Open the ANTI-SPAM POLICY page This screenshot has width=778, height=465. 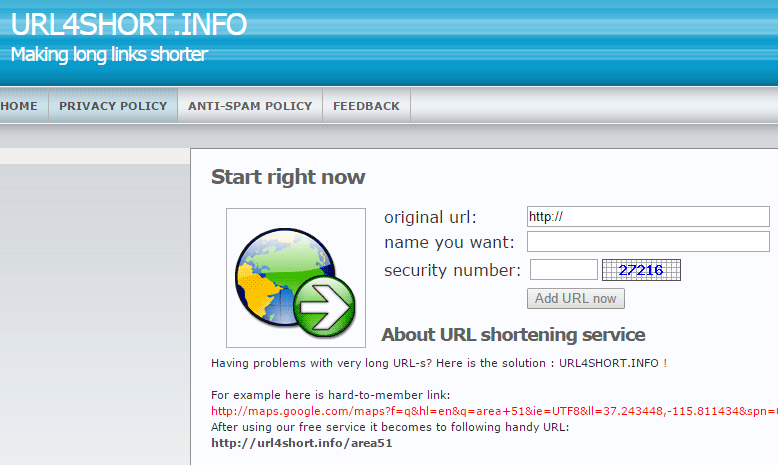tap(250, 106)
